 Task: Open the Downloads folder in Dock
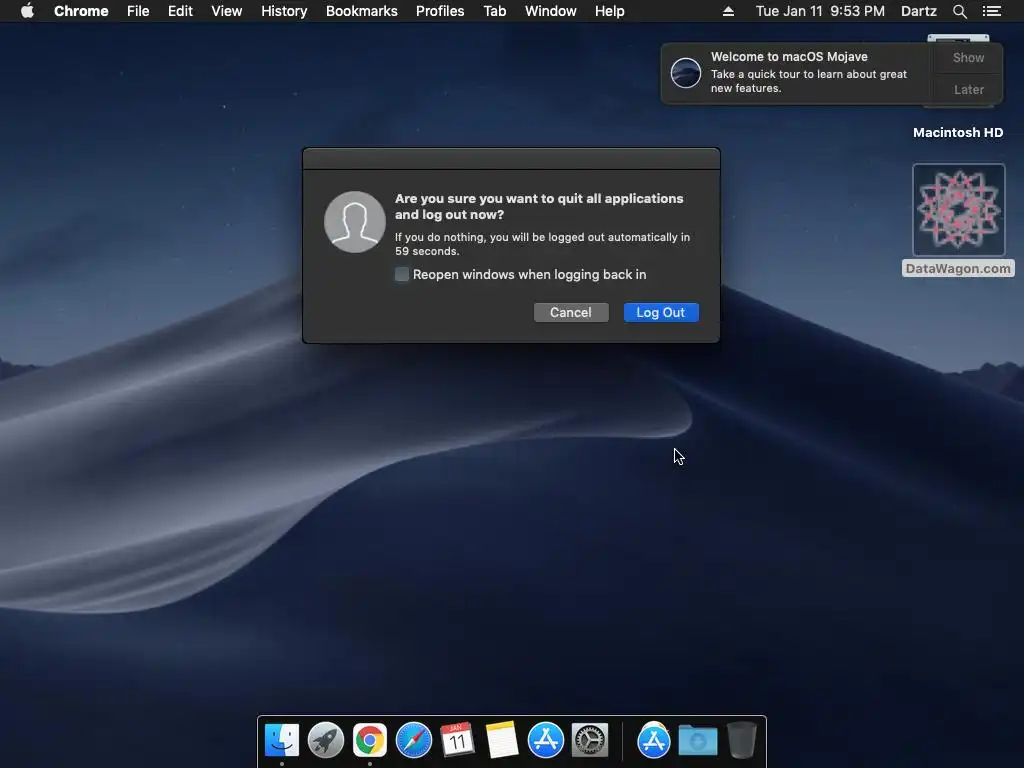coord(697,741)
